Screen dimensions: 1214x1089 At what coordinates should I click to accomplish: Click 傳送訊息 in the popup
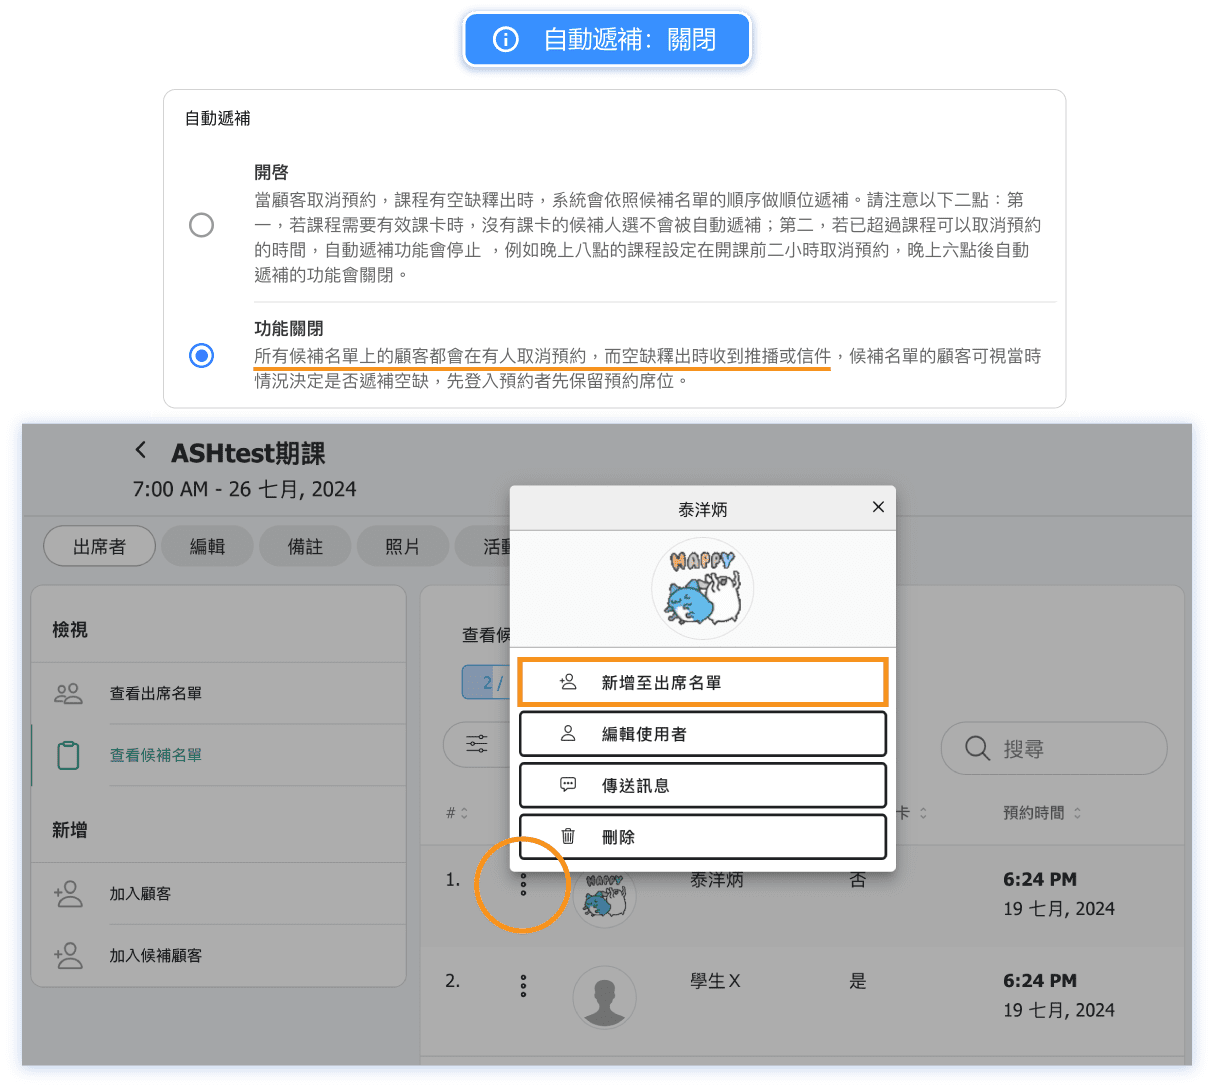[702, 785]
